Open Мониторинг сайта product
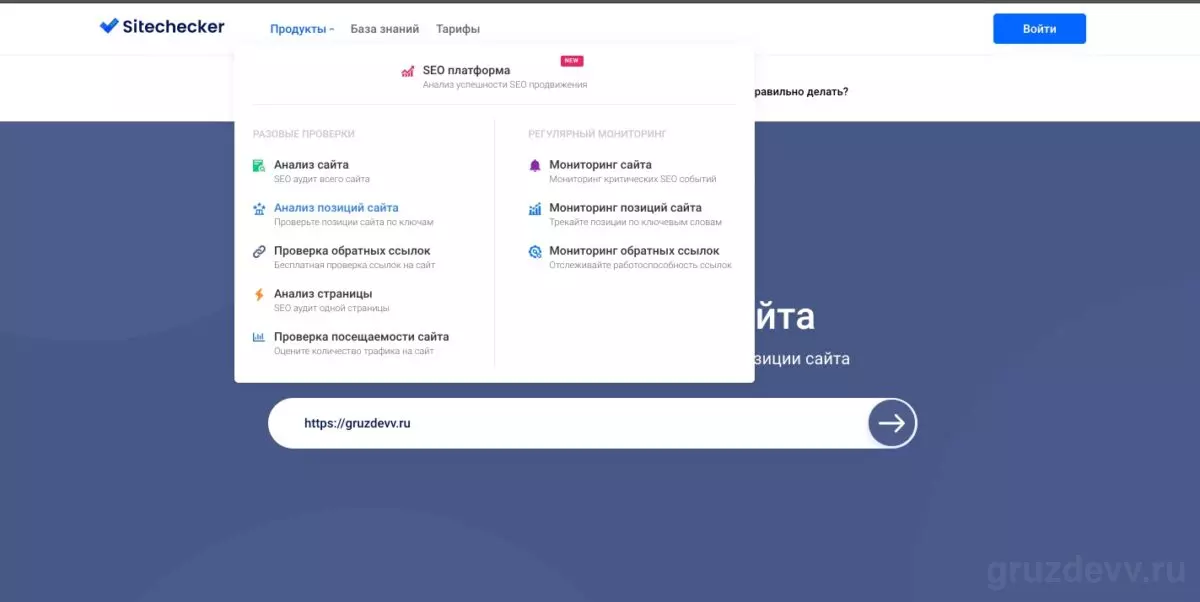Screen dimensions: 1200x602 (600, 164)
